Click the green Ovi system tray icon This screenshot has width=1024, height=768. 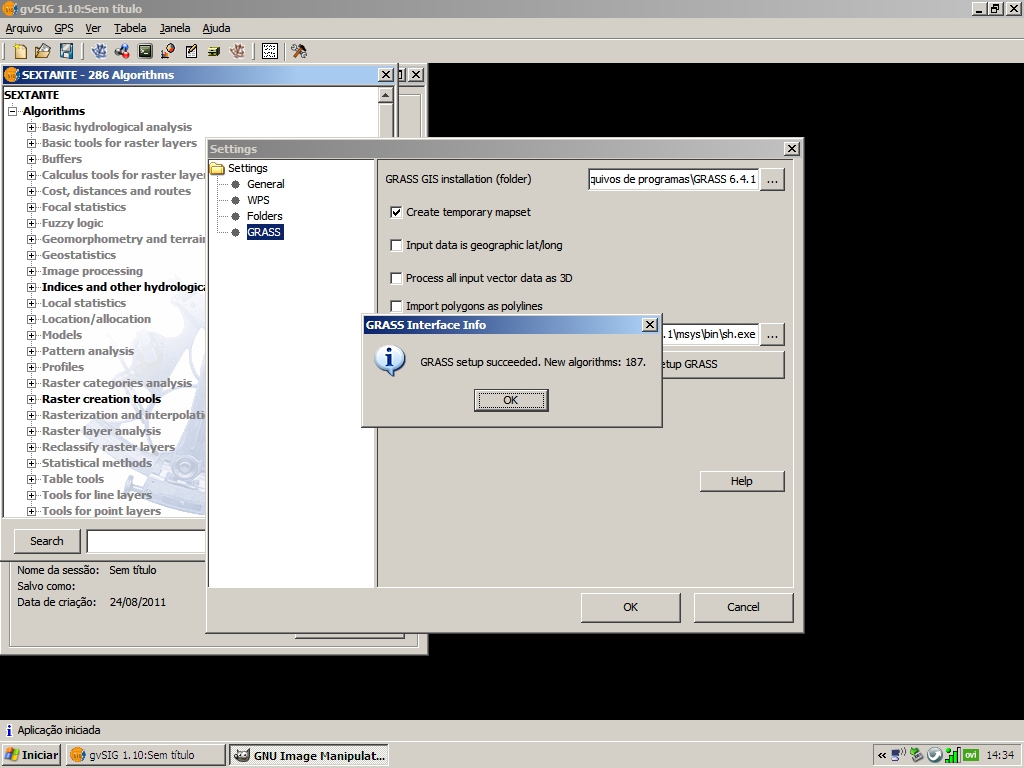click(970, 755)
